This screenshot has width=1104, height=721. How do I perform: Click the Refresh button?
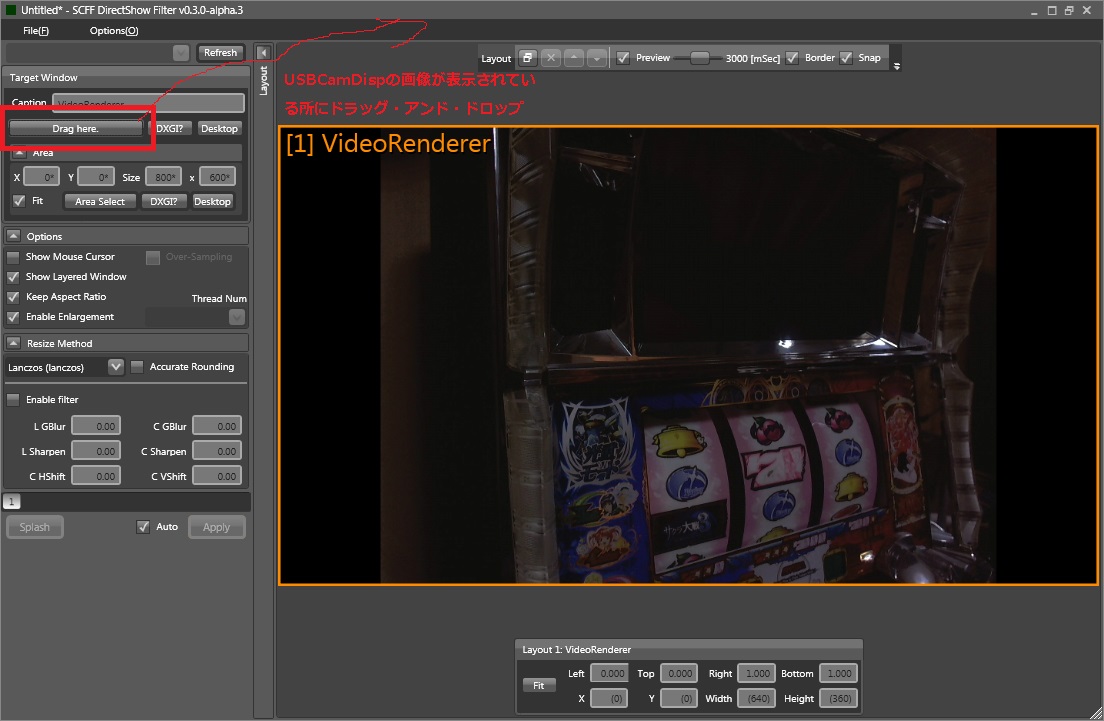(220, 53)
